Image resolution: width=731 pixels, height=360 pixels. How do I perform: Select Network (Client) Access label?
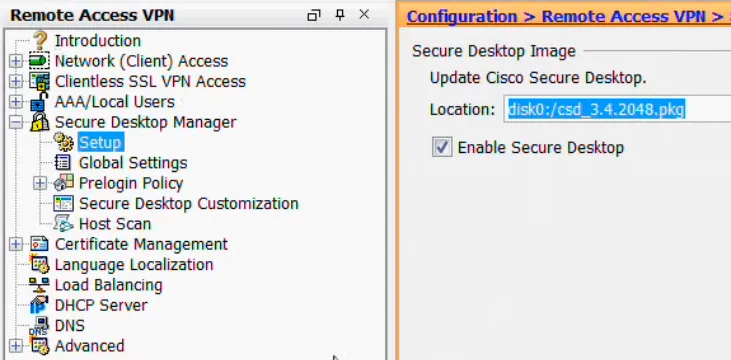pyautogui.click(x=141, y=61)
